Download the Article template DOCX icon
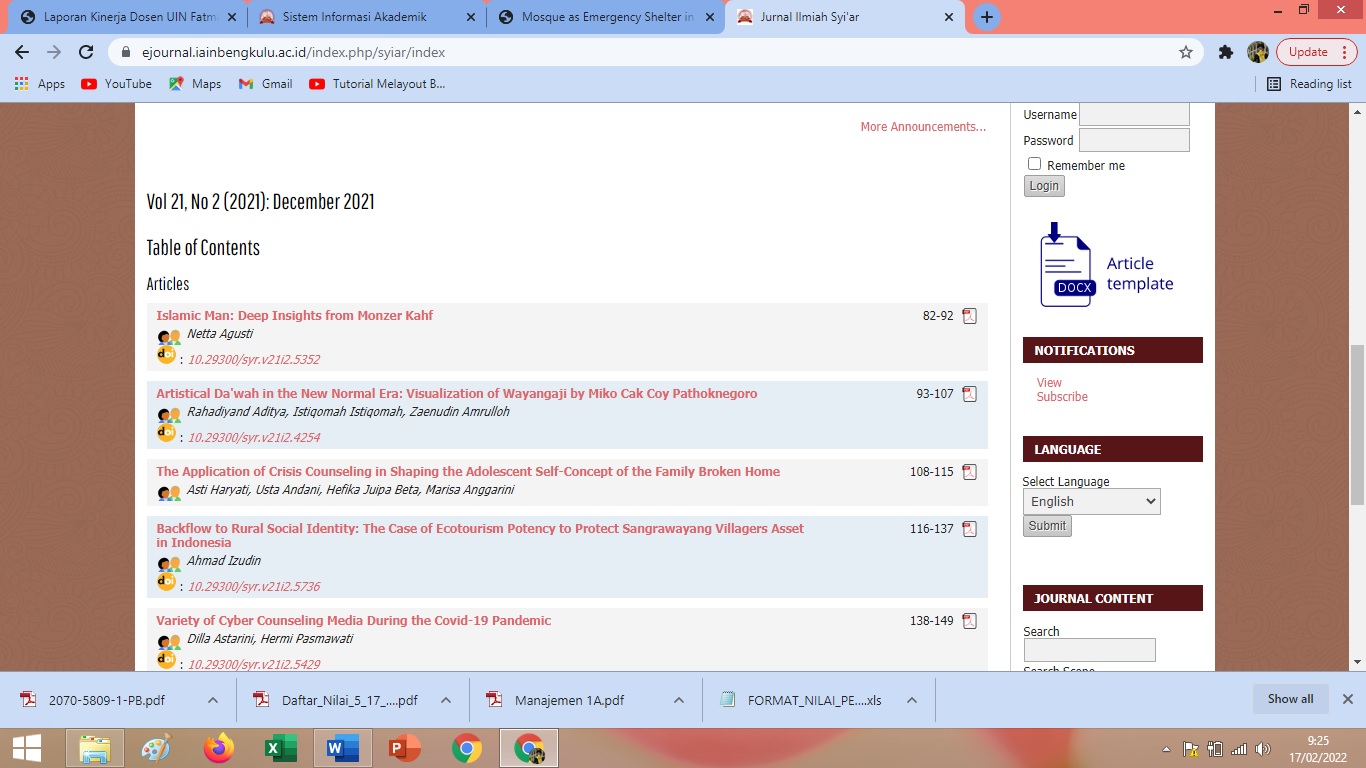The width and height of the screenshot is (1366, 768). point(1066,266)
